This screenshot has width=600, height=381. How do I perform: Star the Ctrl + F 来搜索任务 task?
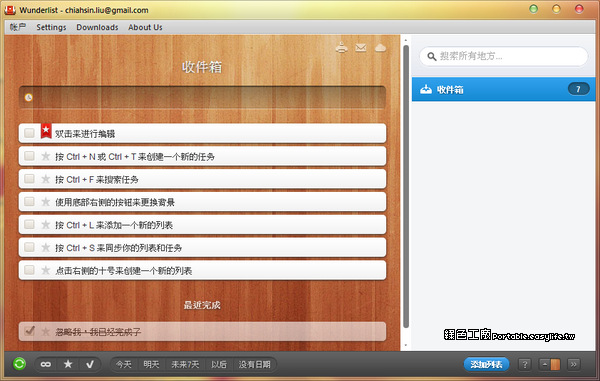[x=46, y=179]
